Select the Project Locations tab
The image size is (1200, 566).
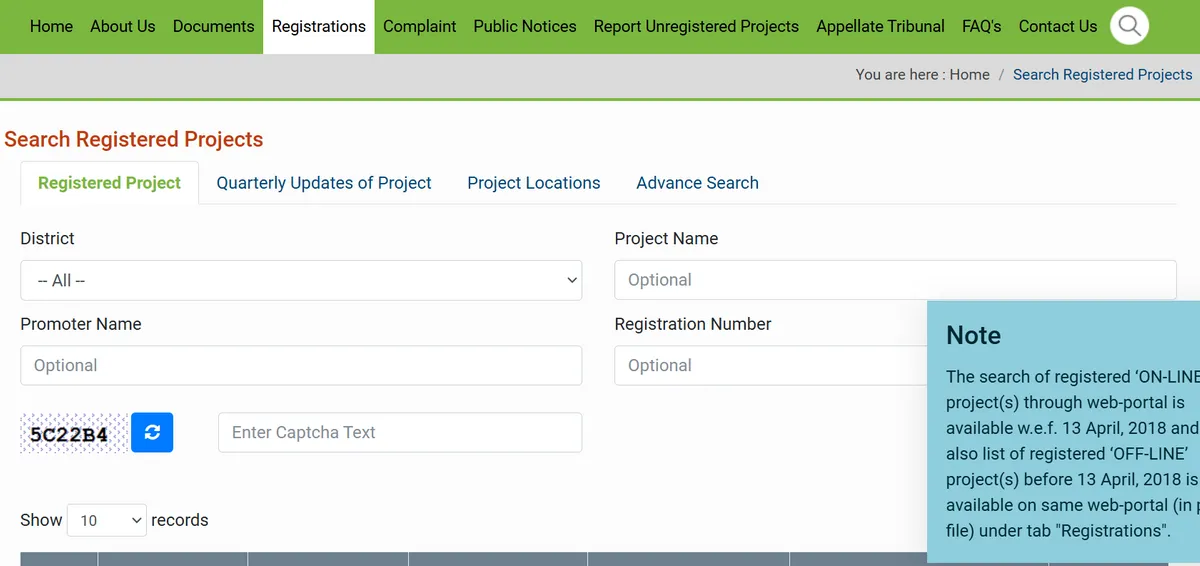point(533,183)
